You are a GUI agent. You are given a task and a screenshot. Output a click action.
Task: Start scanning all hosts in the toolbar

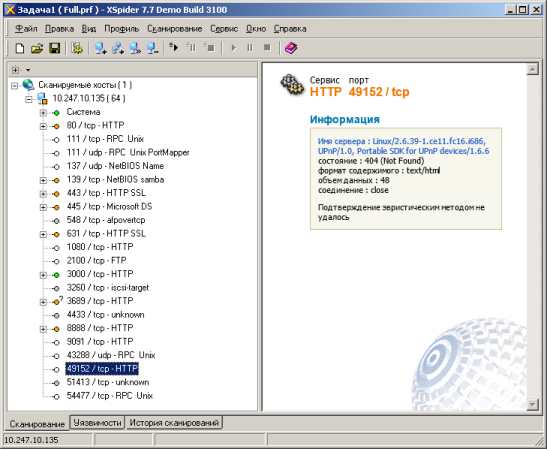tap(173, 47)
